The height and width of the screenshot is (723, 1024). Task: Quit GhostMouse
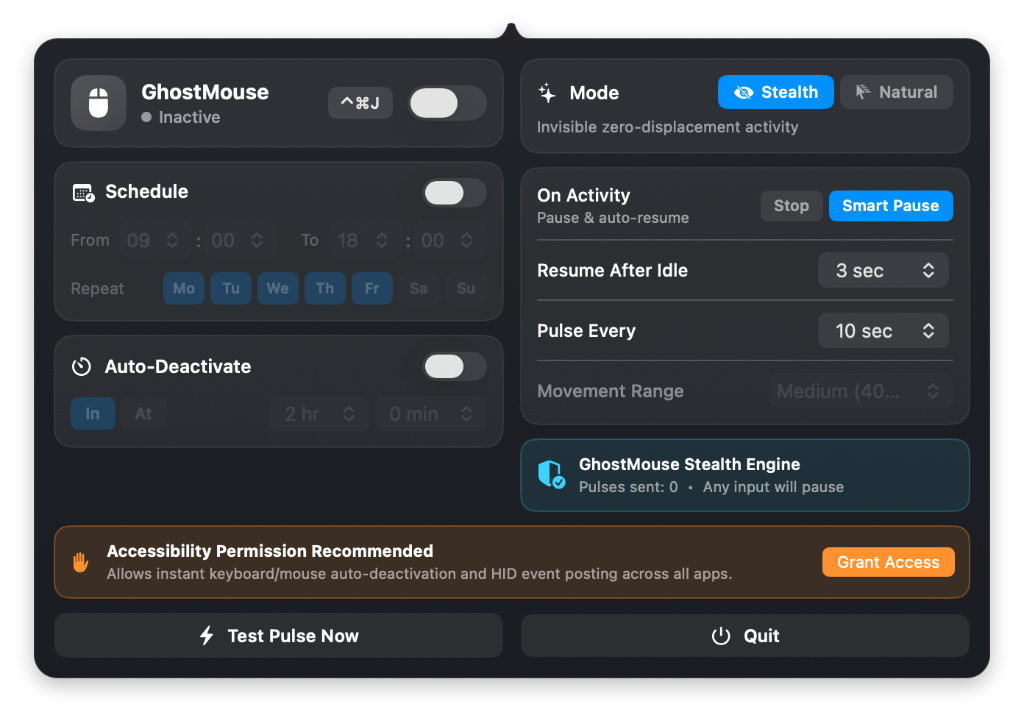[x=745, y=635]
